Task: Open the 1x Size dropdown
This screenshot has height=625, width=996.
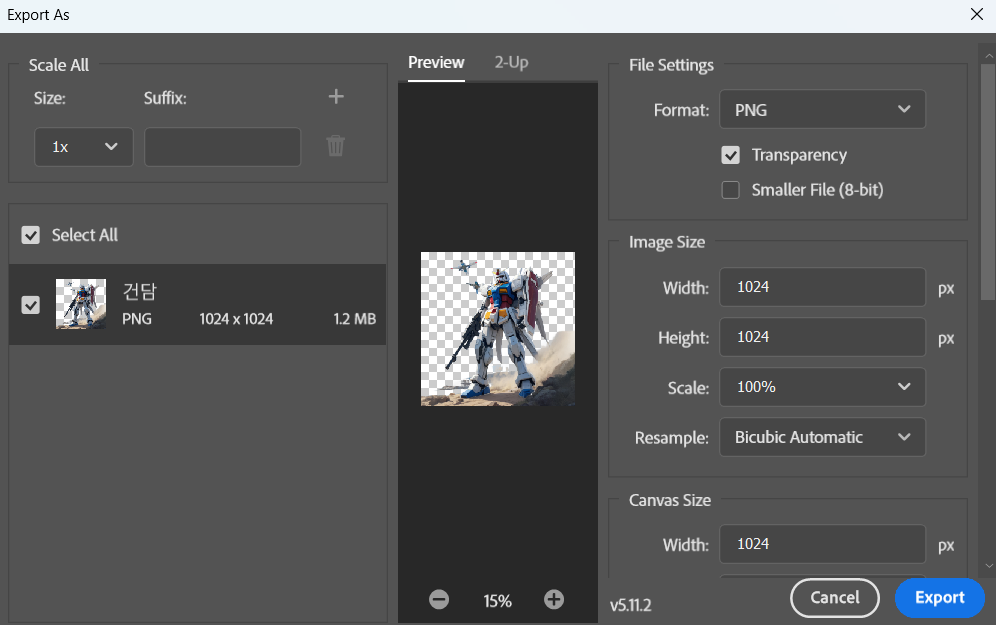Action: pyautogui.click(x=84, y=147)
